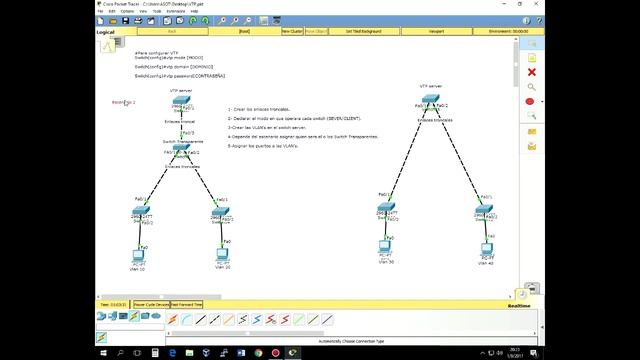Click the Zoom Reset magnifier icon
The image size is (640, 360).
[x=235, y=20]
